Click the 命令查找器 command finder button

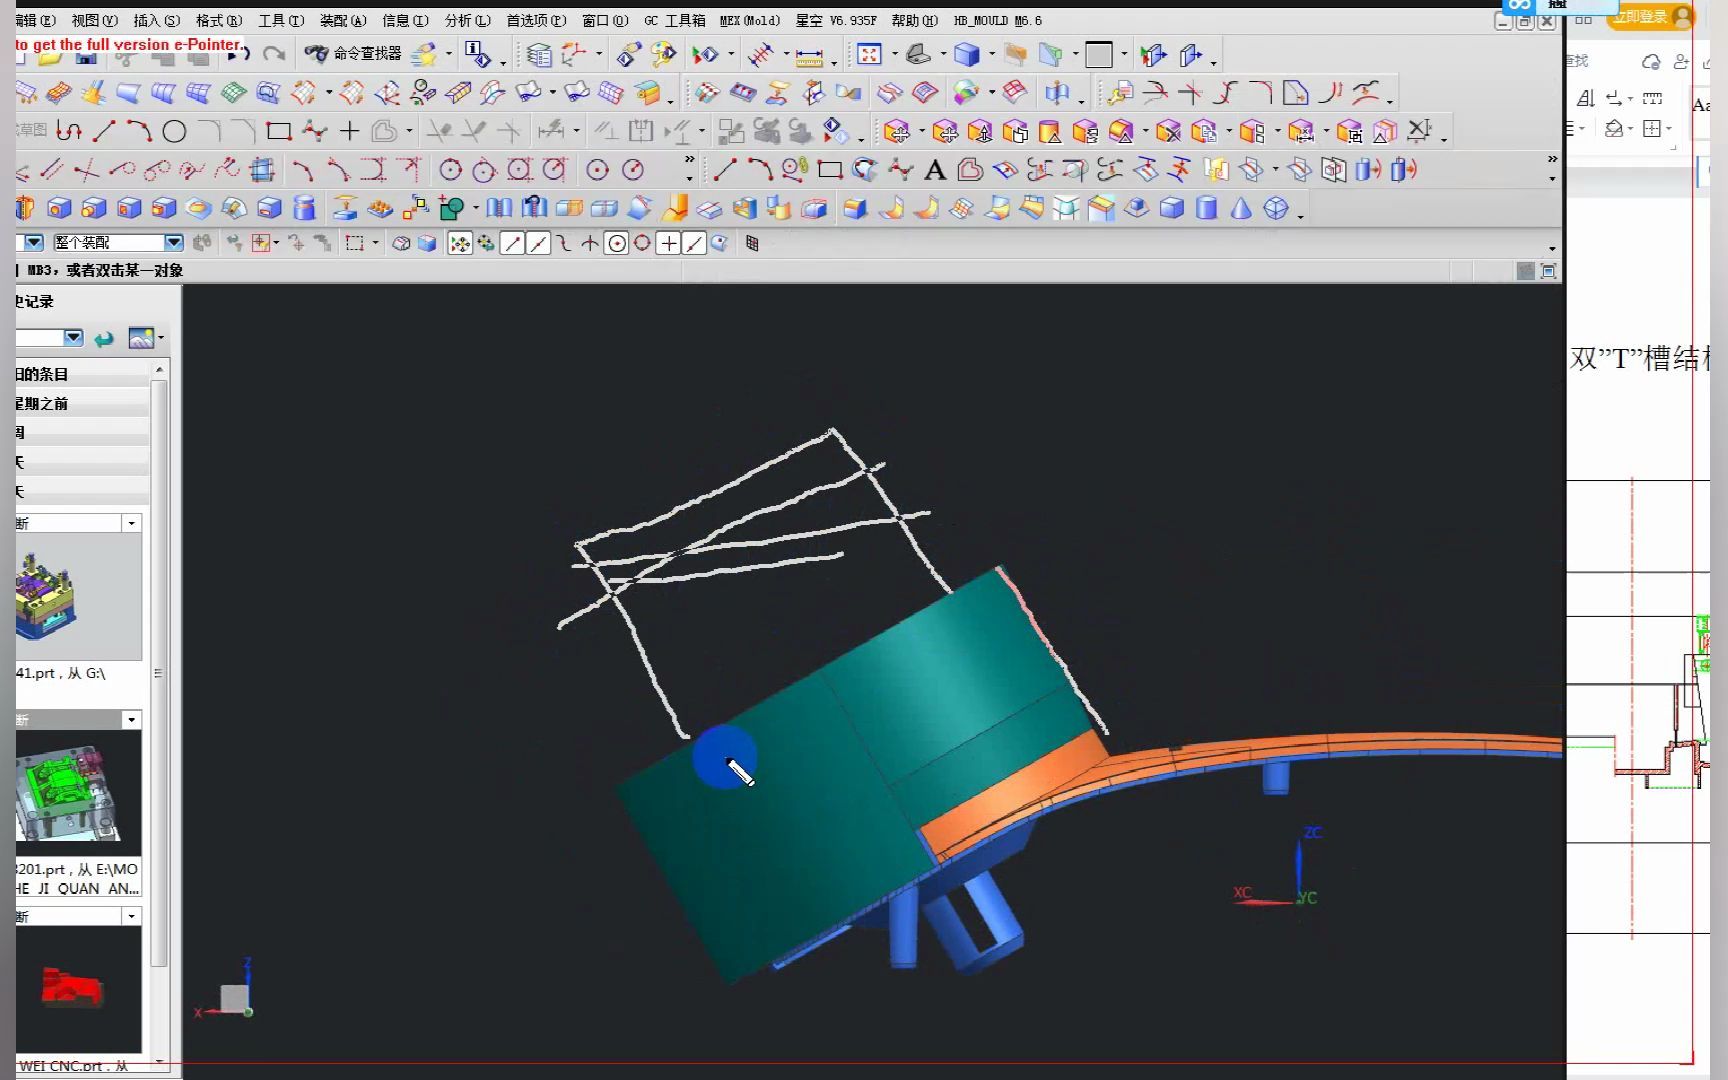point(354,54)
